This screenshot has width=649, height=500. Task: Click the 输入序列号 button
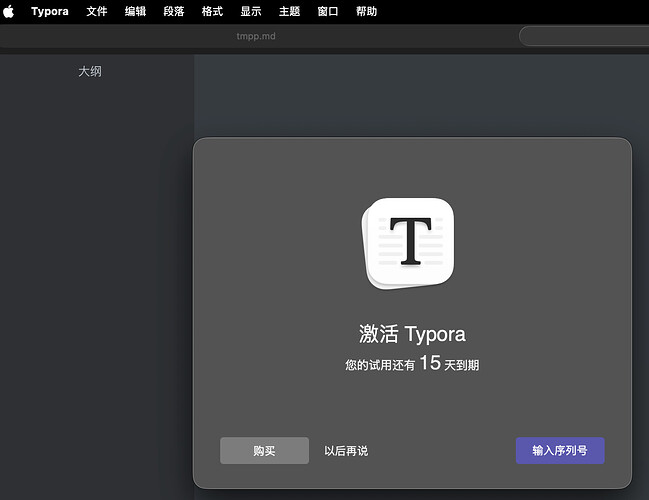click(x=560, y=450)
